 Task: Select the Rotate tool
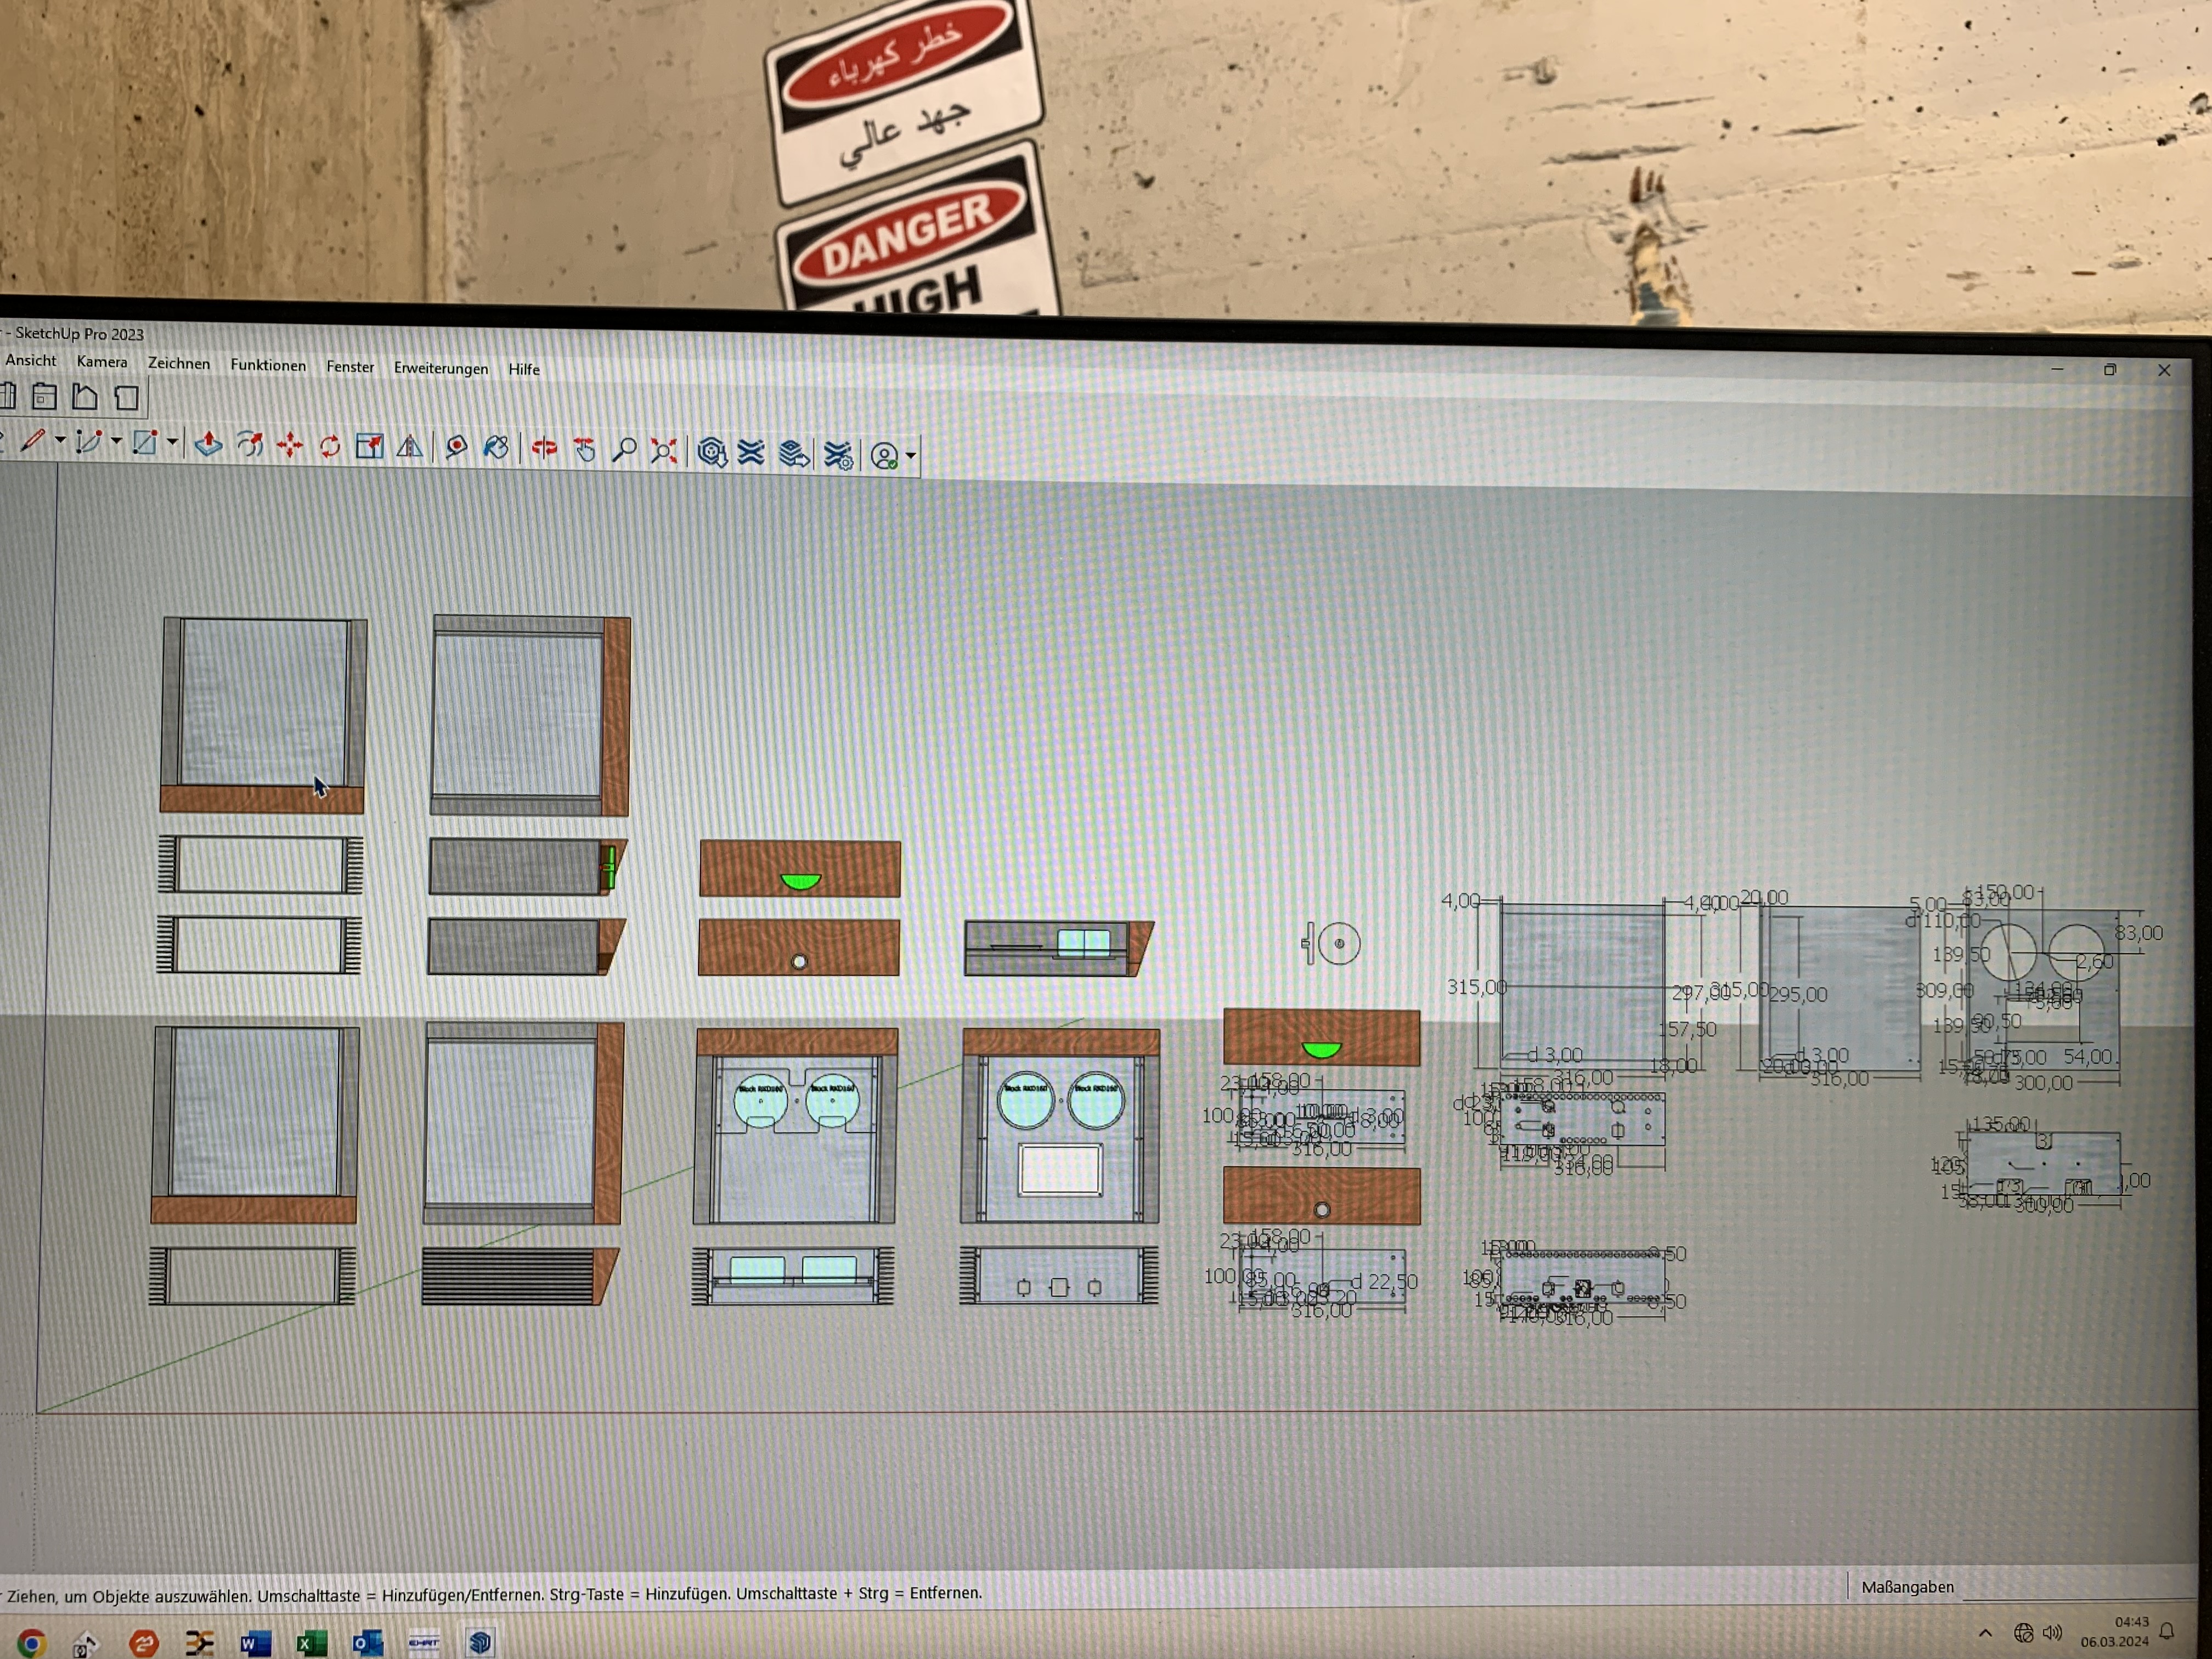(330, 446)
